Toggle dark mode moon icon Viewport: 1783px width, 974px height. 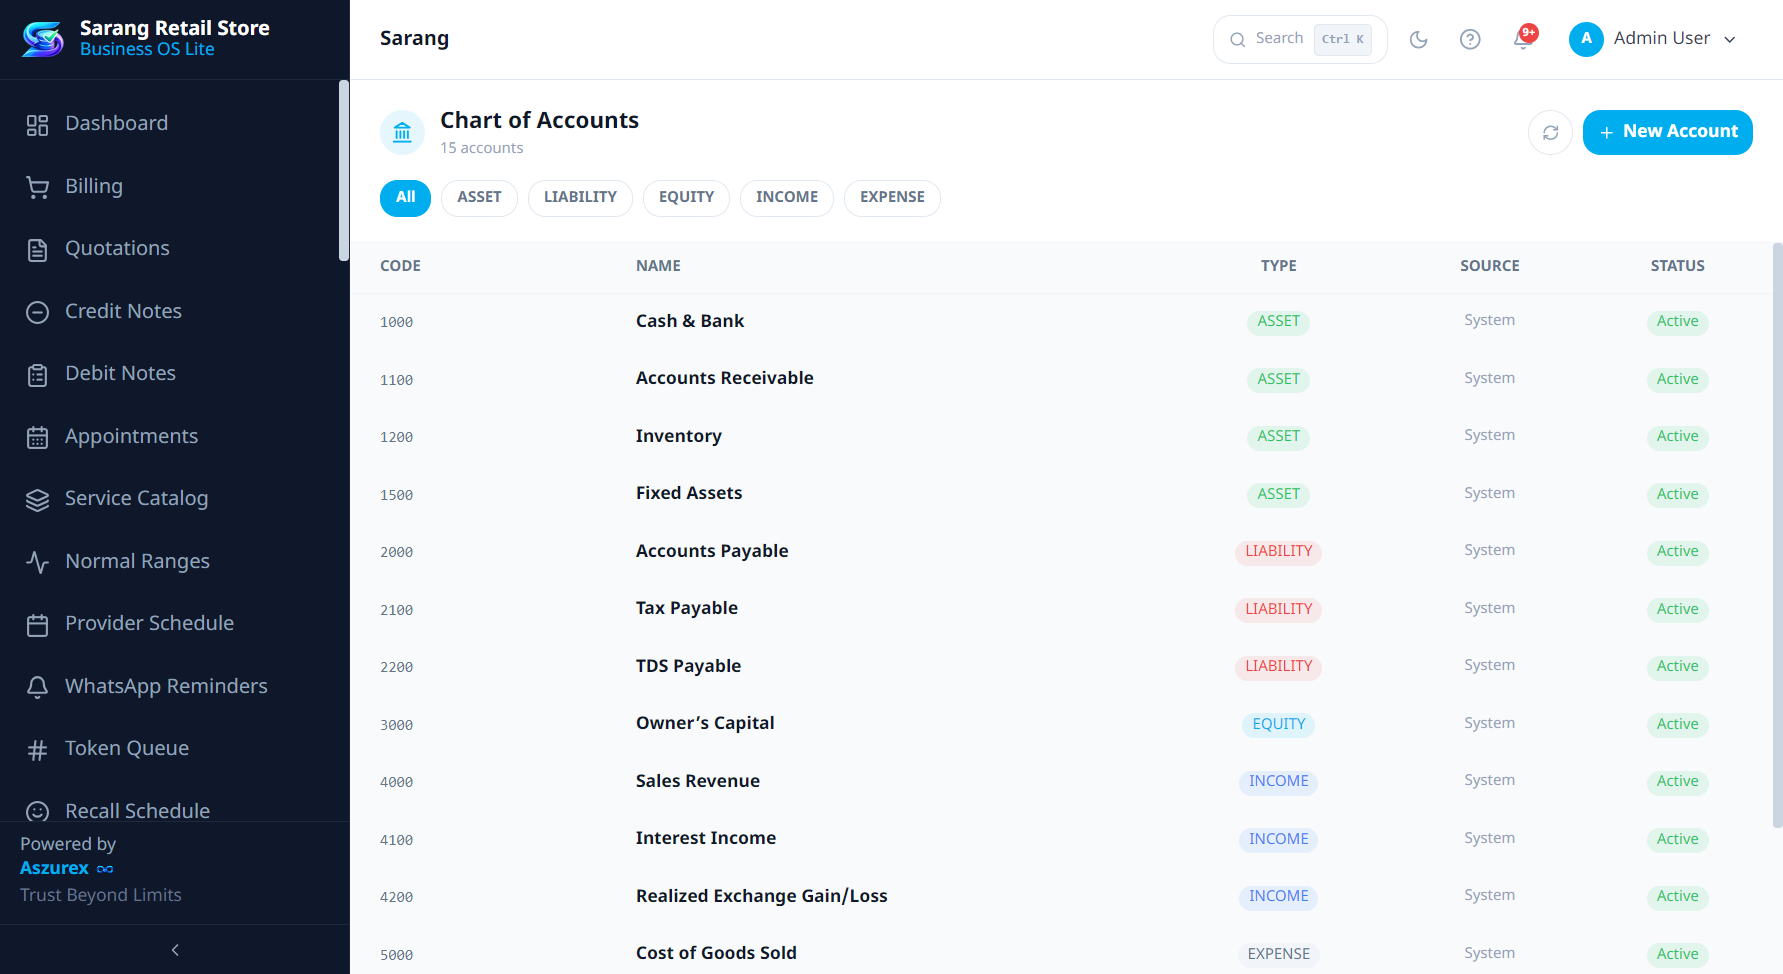pyautogui.click(x=1418, y=40)
